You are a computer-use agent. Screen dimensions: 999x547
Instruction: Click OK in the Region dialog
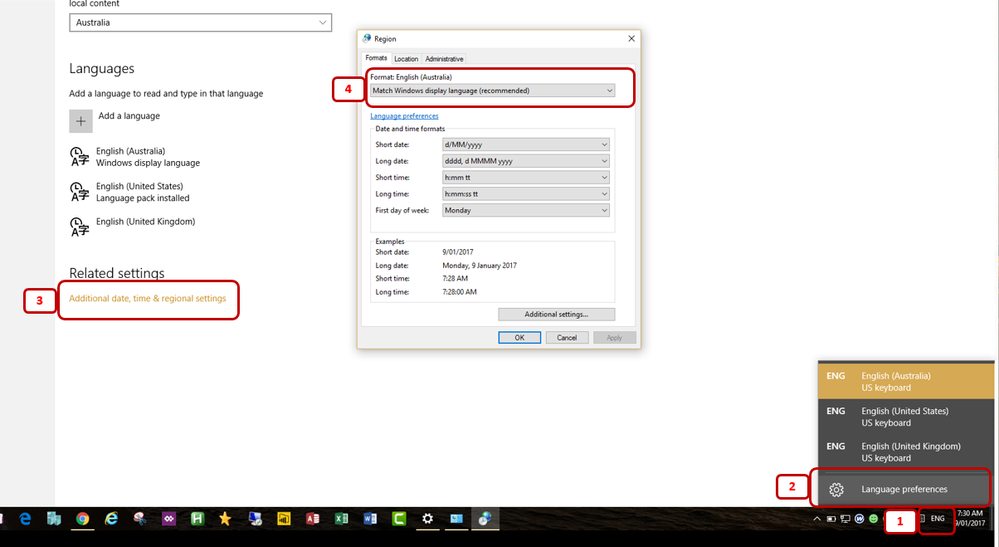519,337
